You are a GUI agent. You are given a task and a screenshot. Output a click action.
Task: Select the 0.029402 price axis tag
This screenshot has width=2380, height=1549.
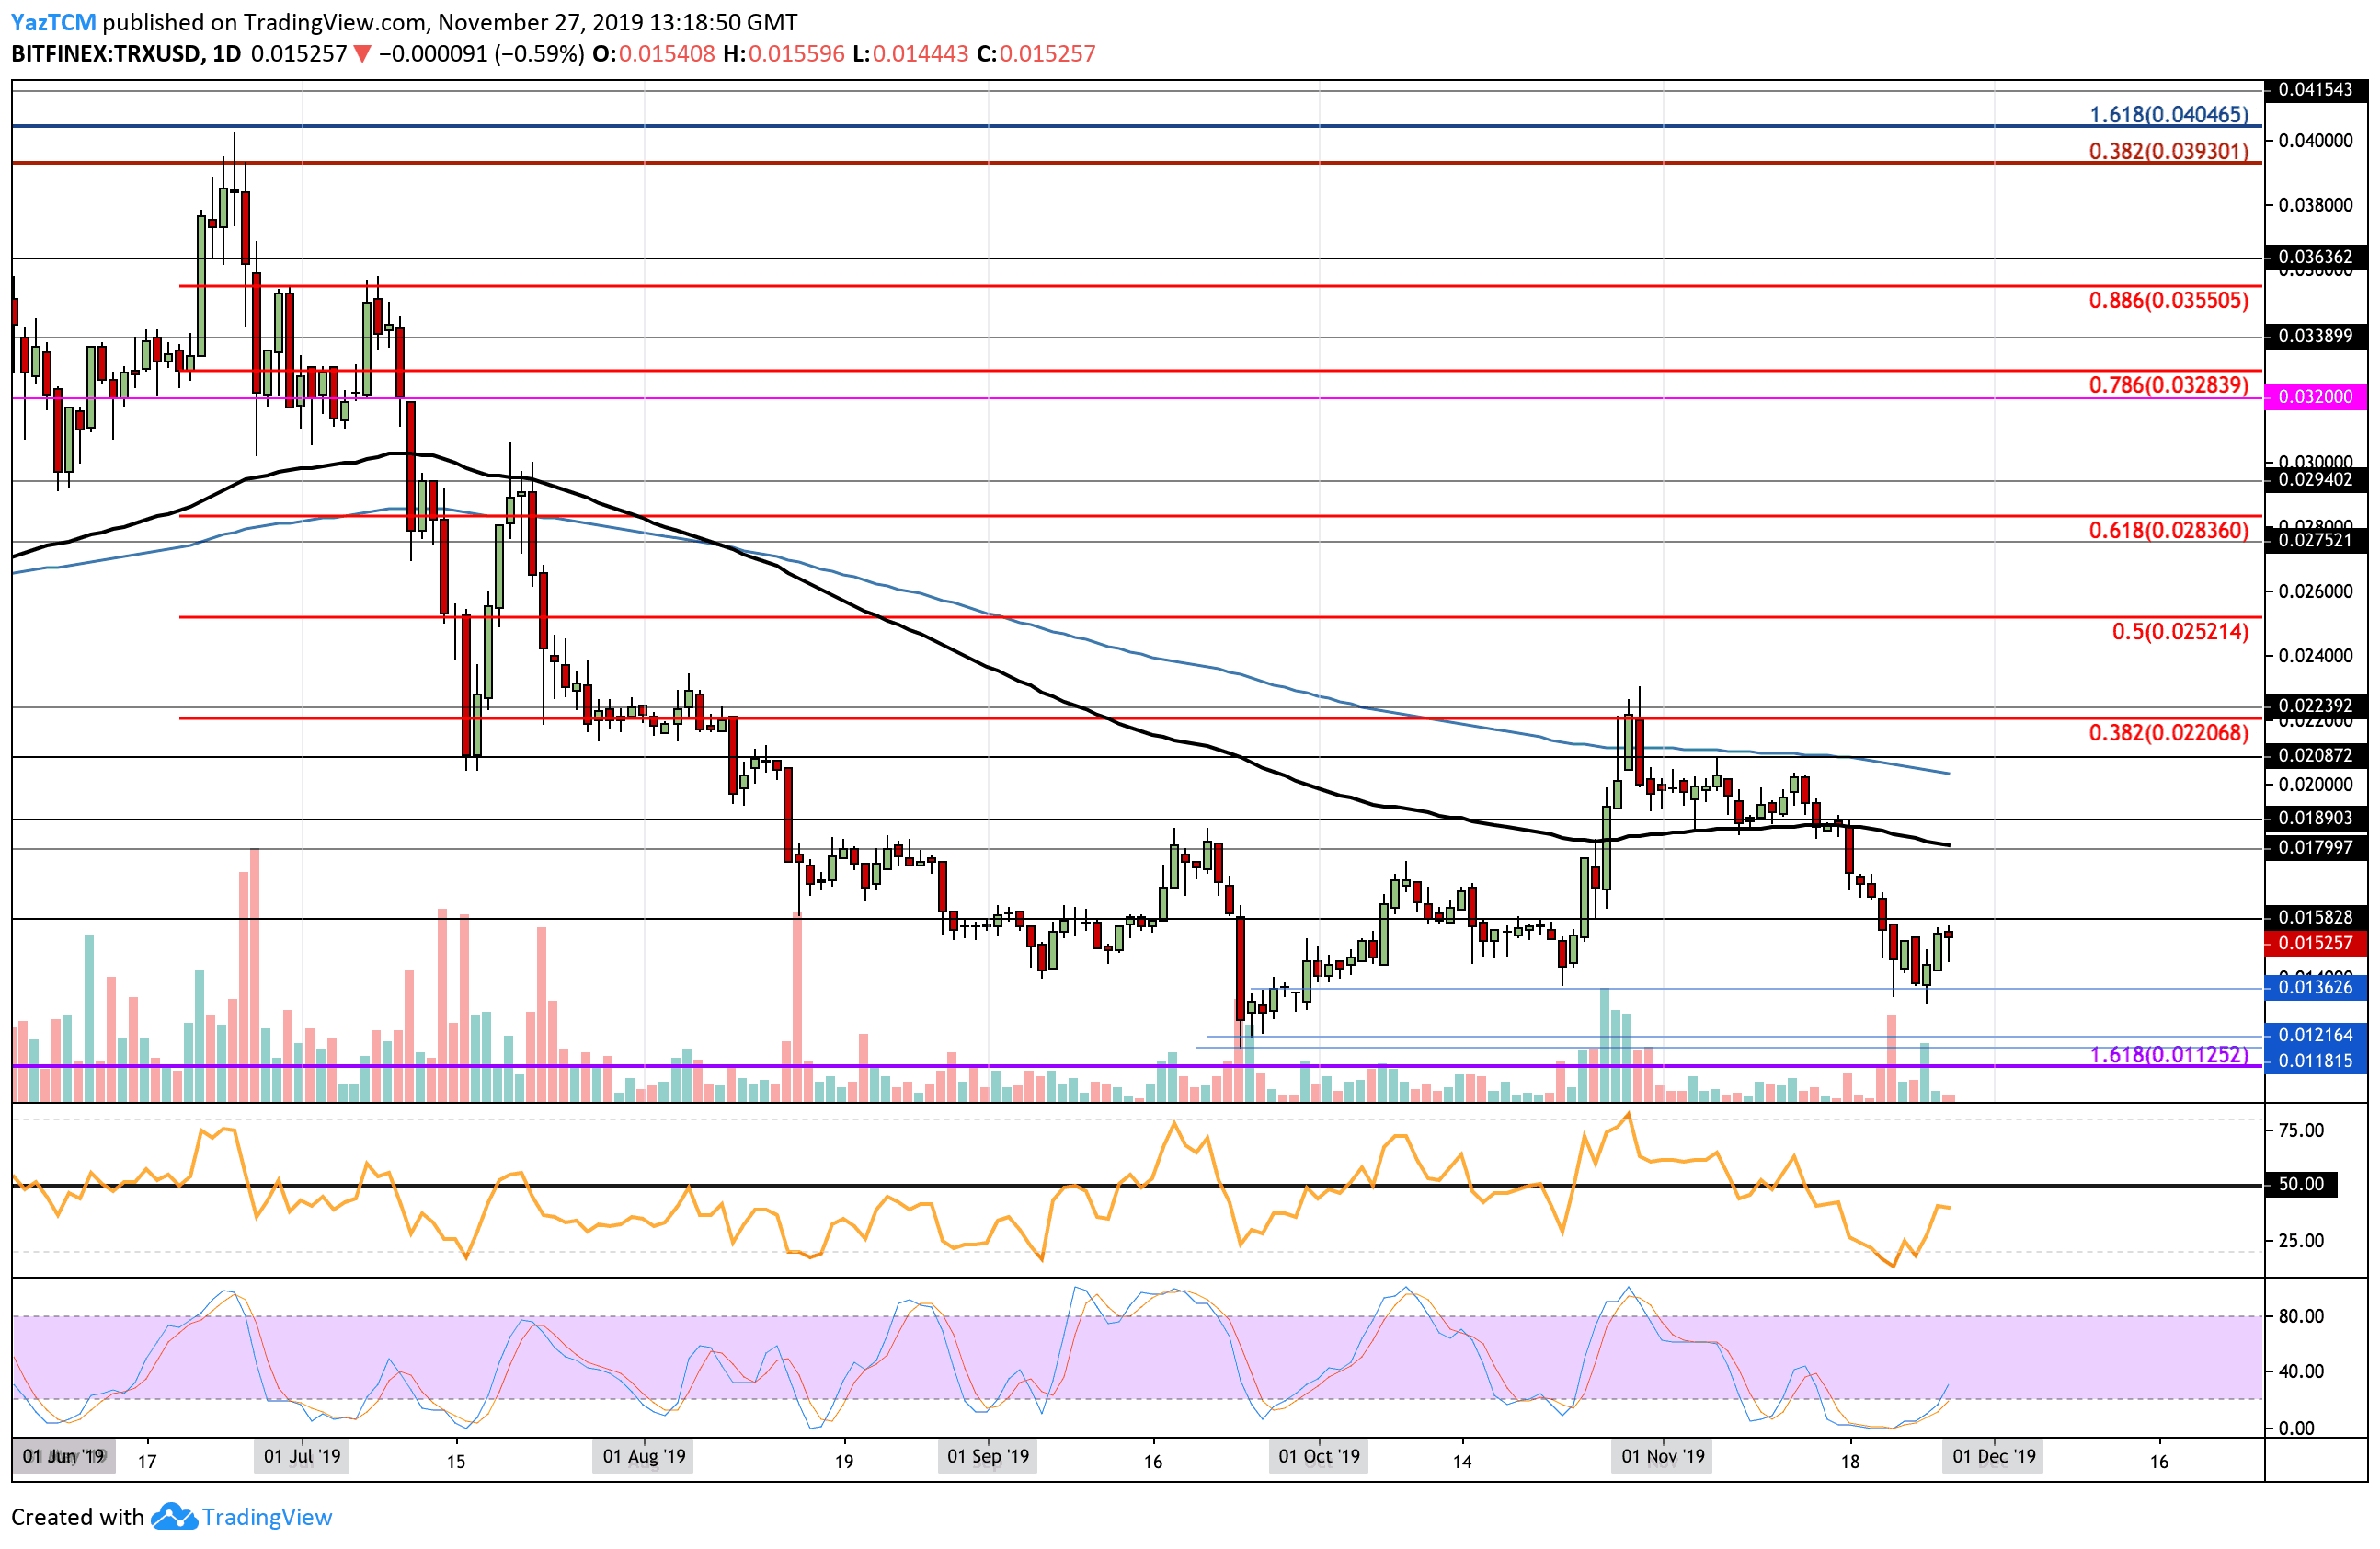(2316, 480)
